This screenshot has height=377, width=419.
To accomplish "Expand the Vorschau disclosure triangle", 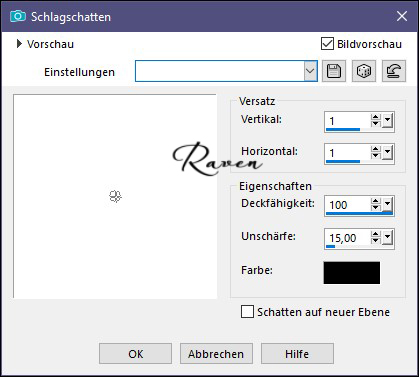I will click(x=19, y=44).
